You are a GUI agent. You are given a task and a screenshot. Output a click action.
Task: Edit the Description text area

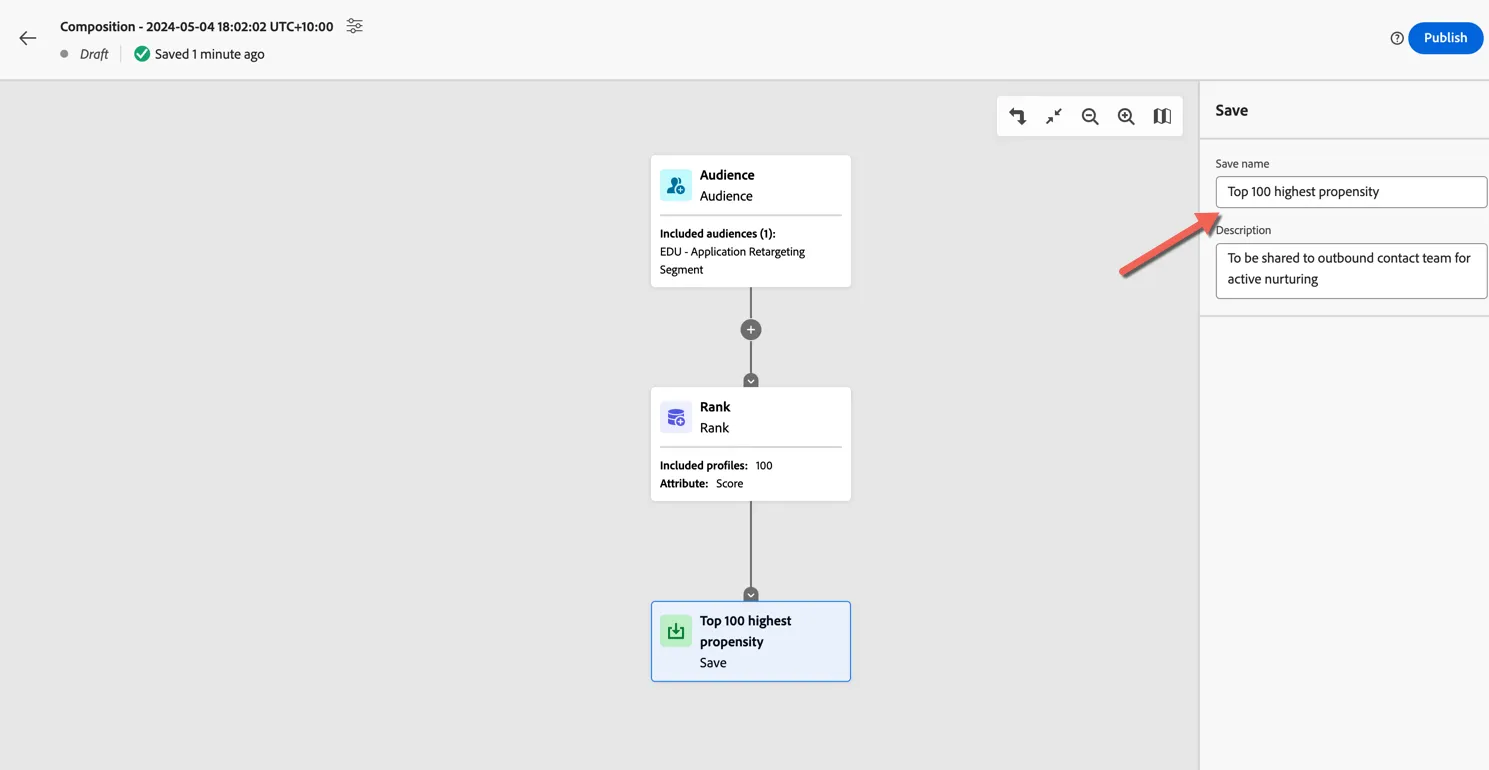1351,270
